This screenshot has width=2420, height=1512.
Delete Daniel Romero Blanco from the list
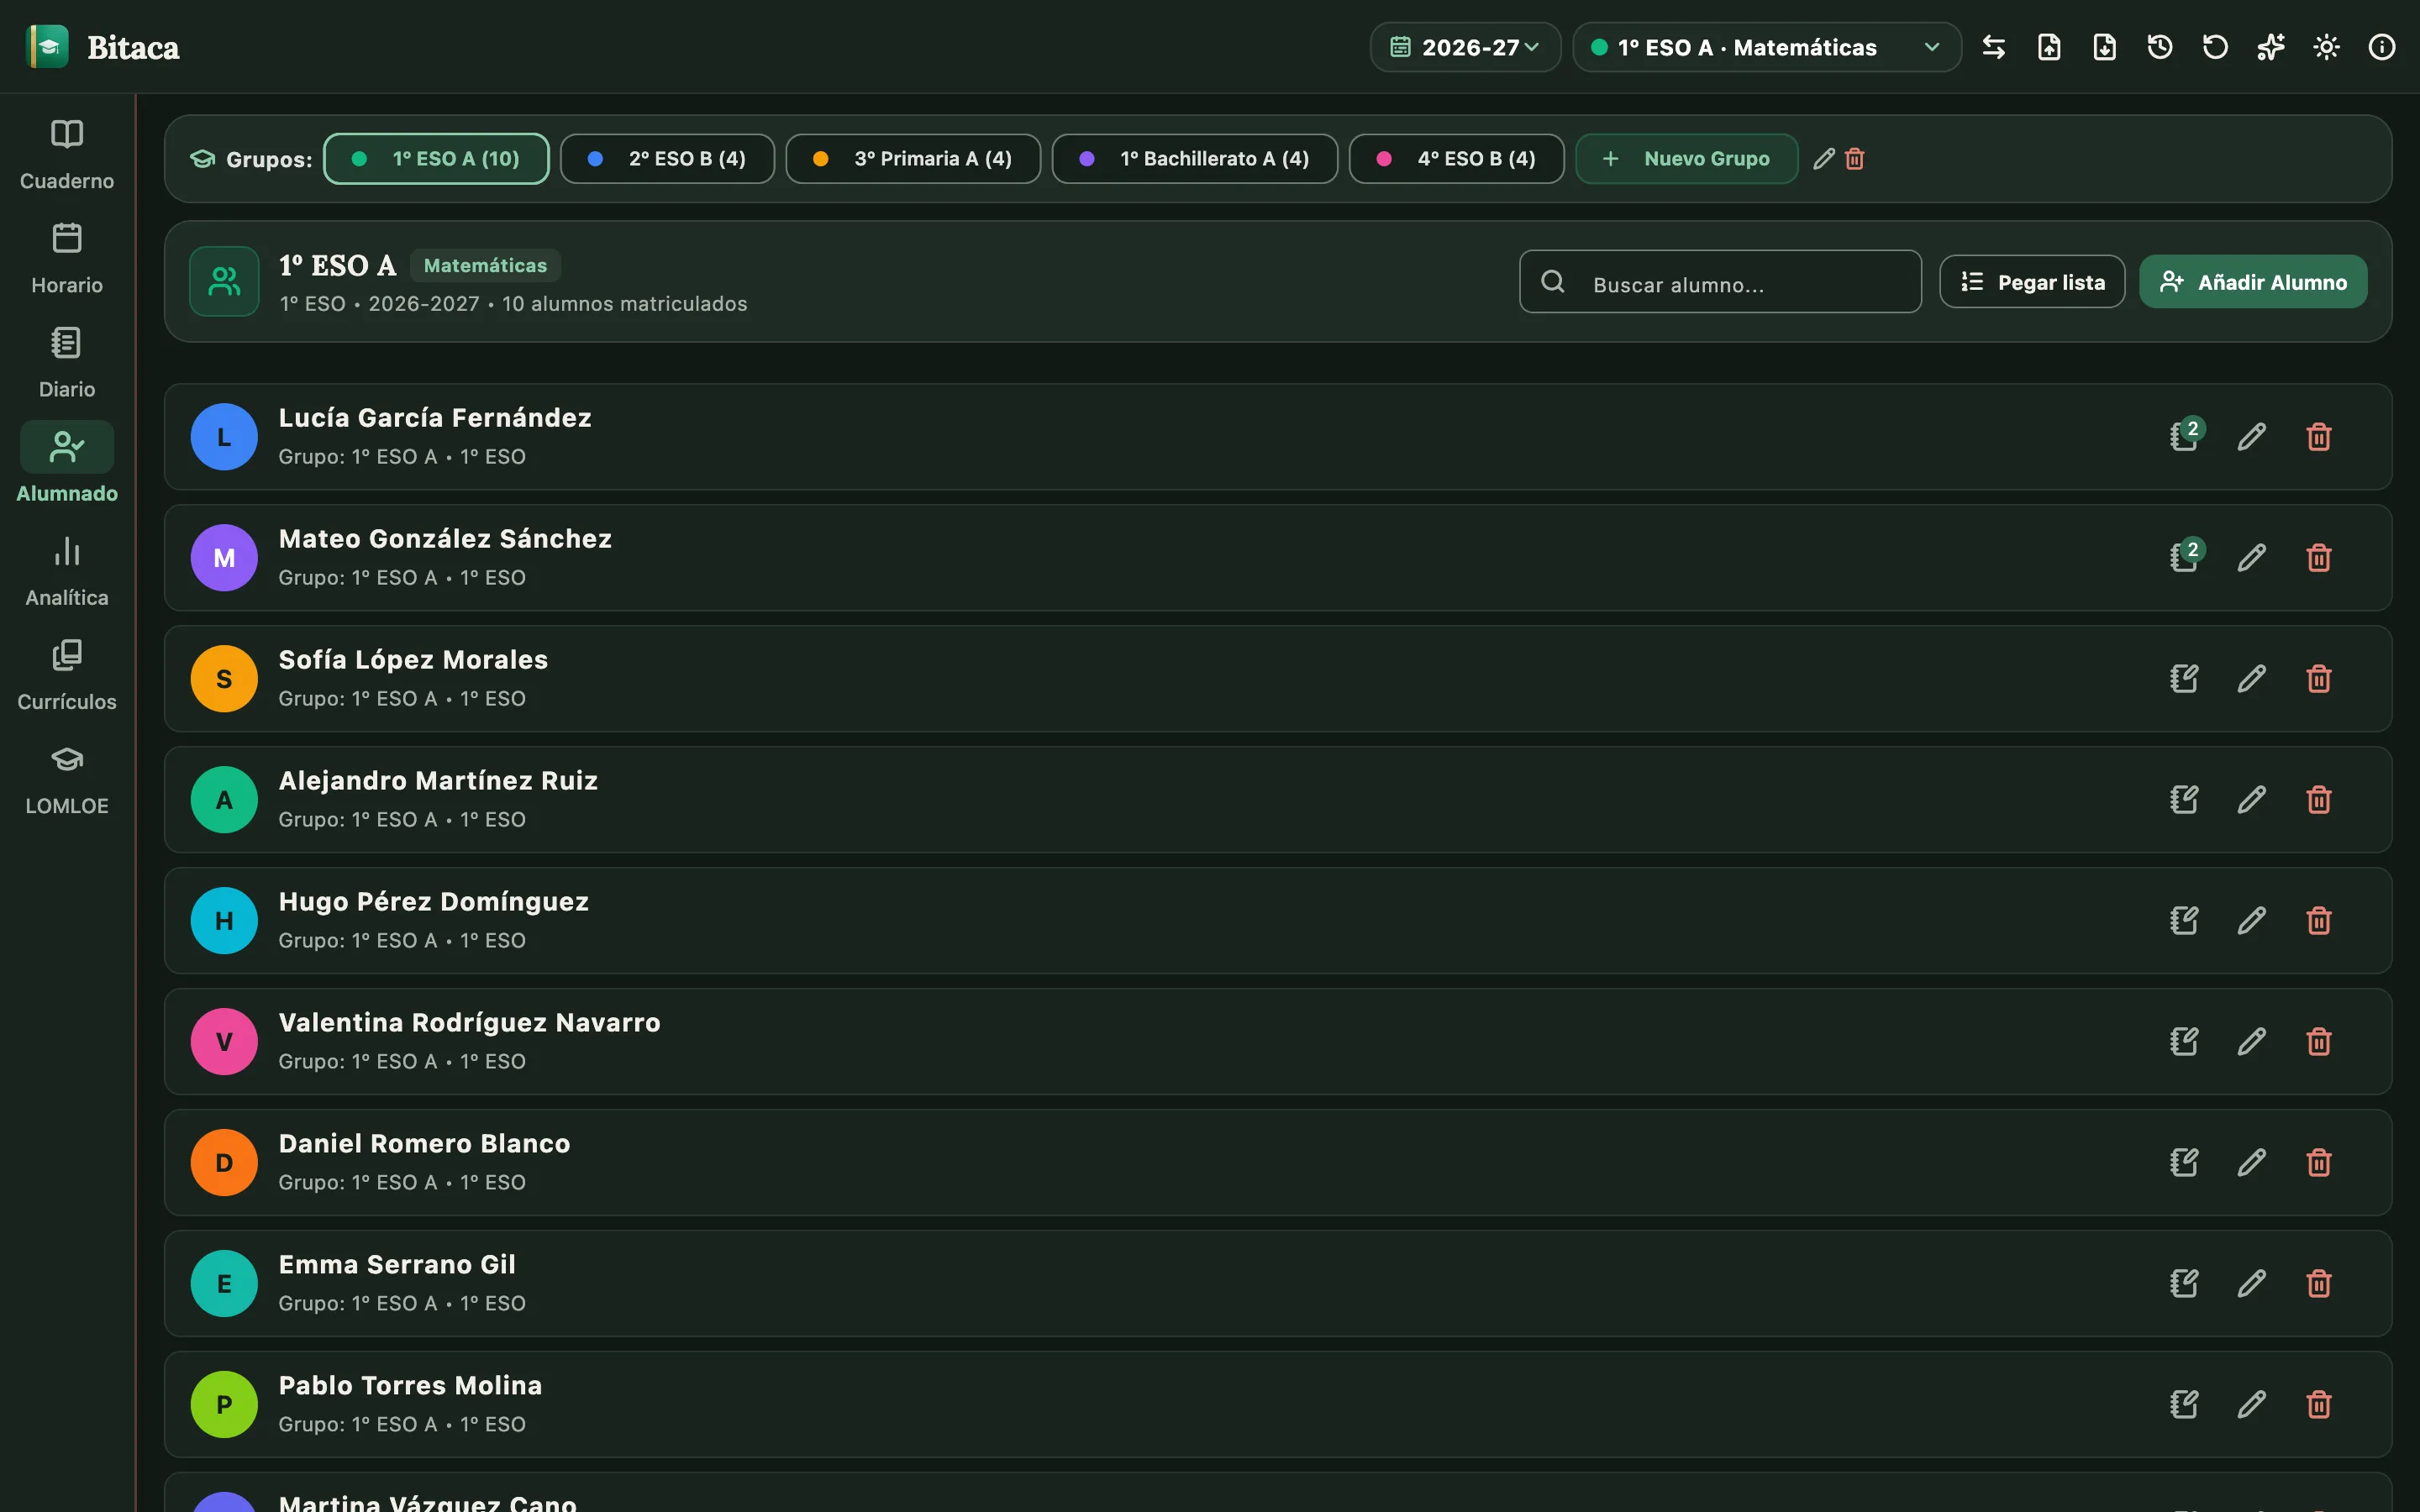(x=2318, y=1163)
